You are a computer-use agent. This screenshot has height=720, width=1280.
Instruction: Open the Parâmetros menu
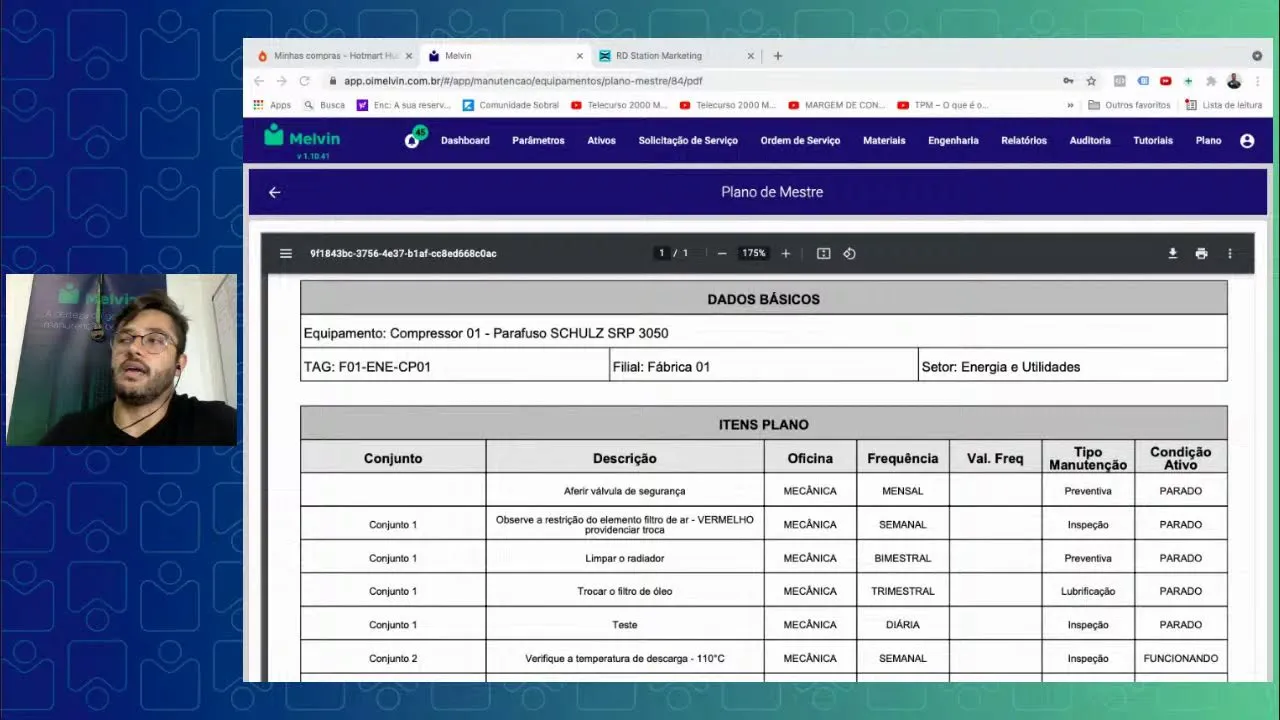click(x=538, y=141)
